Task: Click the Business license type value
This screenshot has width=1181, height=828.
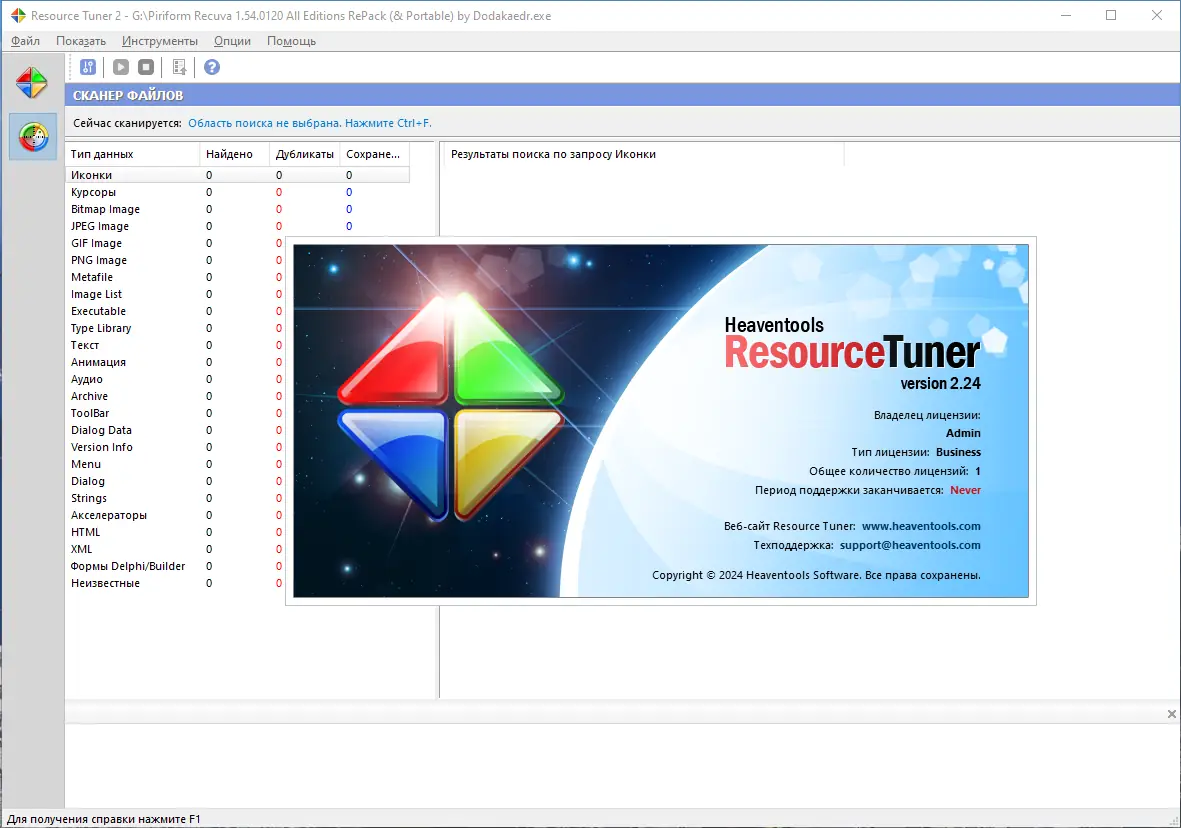Action: coord(958,452)
